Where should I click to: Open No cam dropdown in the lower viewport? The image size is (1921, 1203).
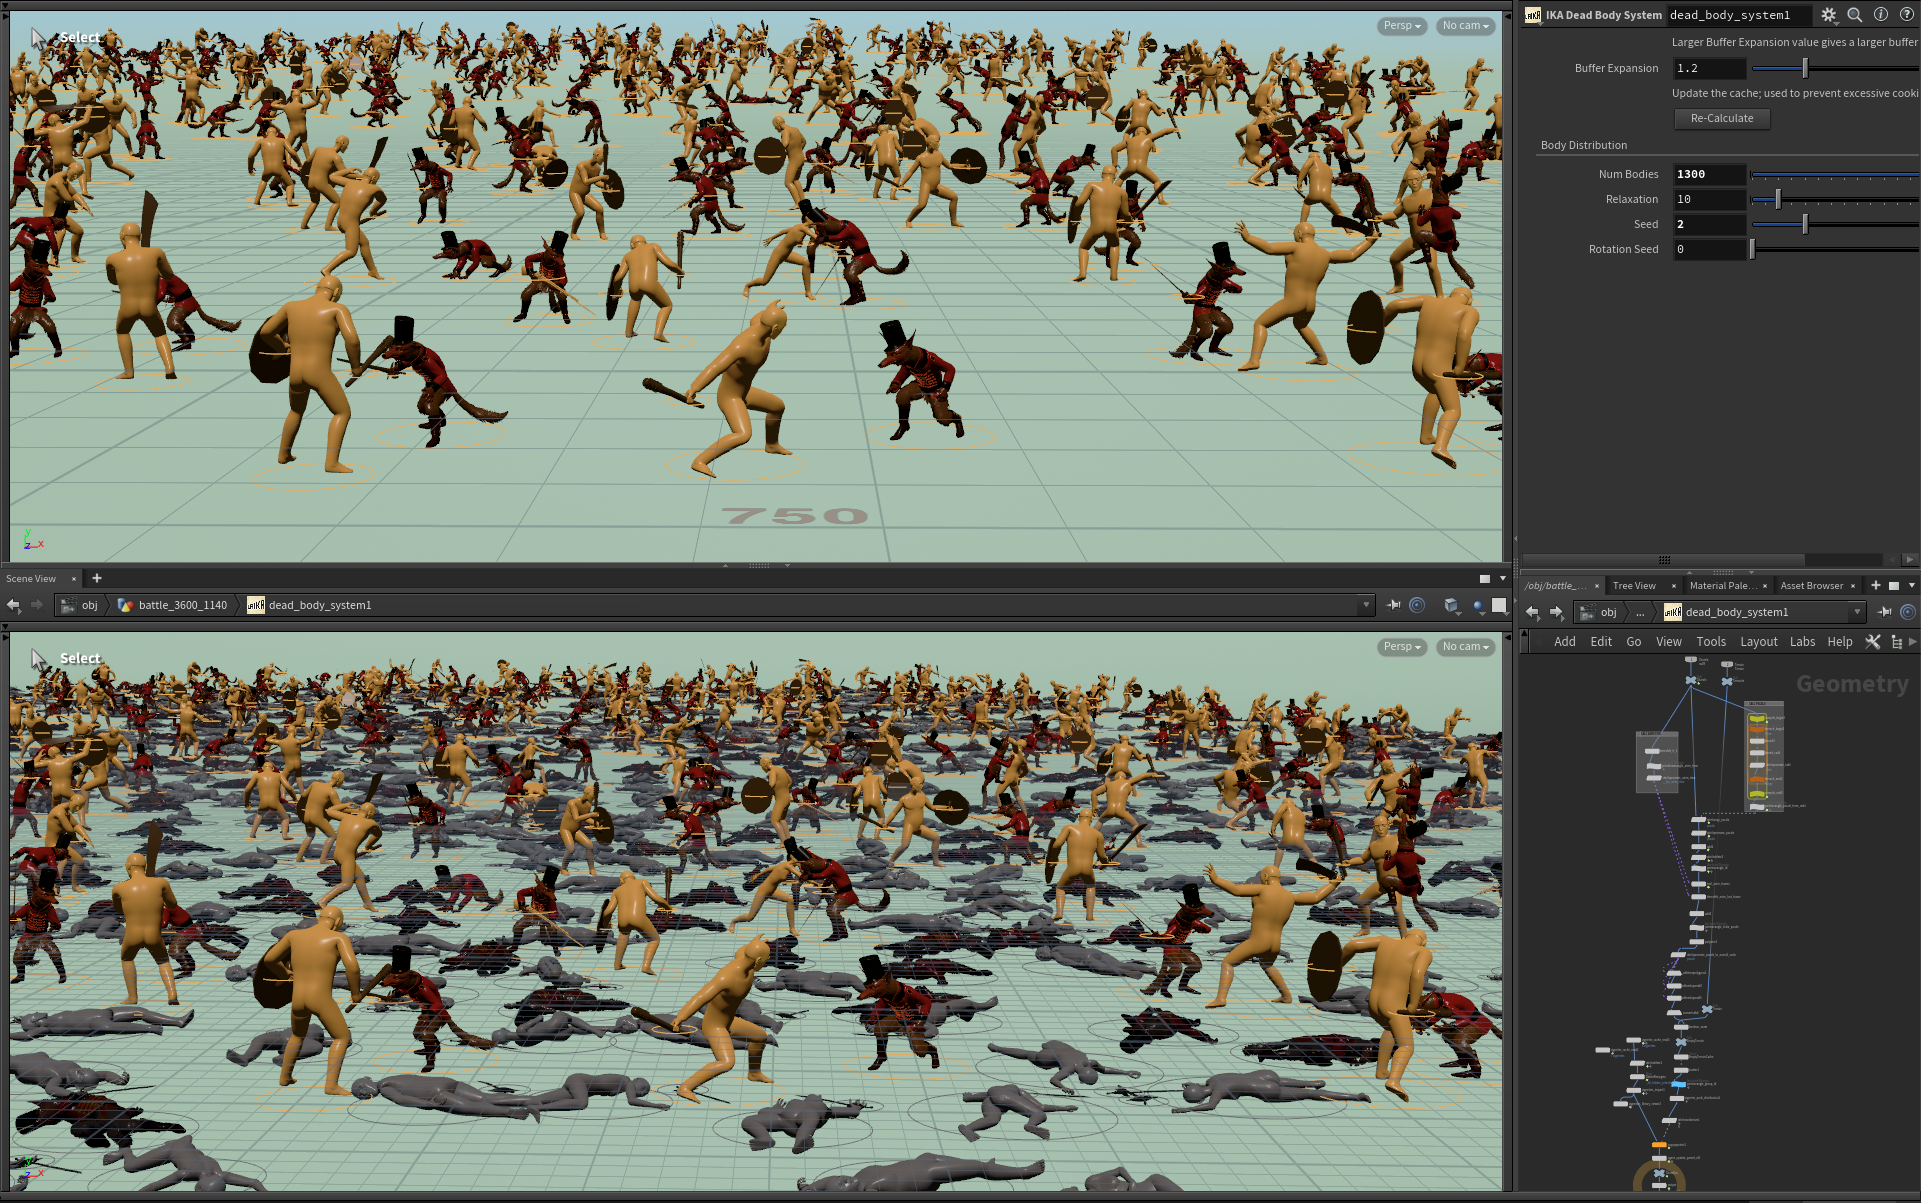coord(1465,647)
